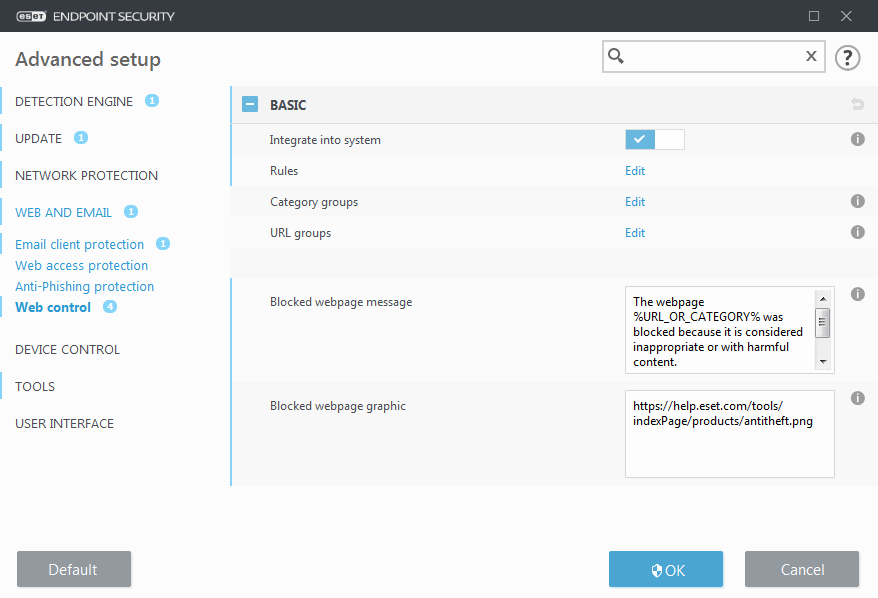The height and width of the screenshot is (598, 878).
Task: Open TOOLS section
Action: pyautogui.click(x=35, y=386)
